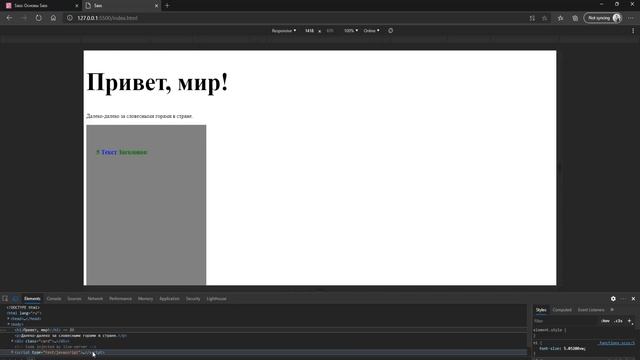This screenshot has height=360, width=640.
Task: Add this page to favorites star icon
Action: 544,18
